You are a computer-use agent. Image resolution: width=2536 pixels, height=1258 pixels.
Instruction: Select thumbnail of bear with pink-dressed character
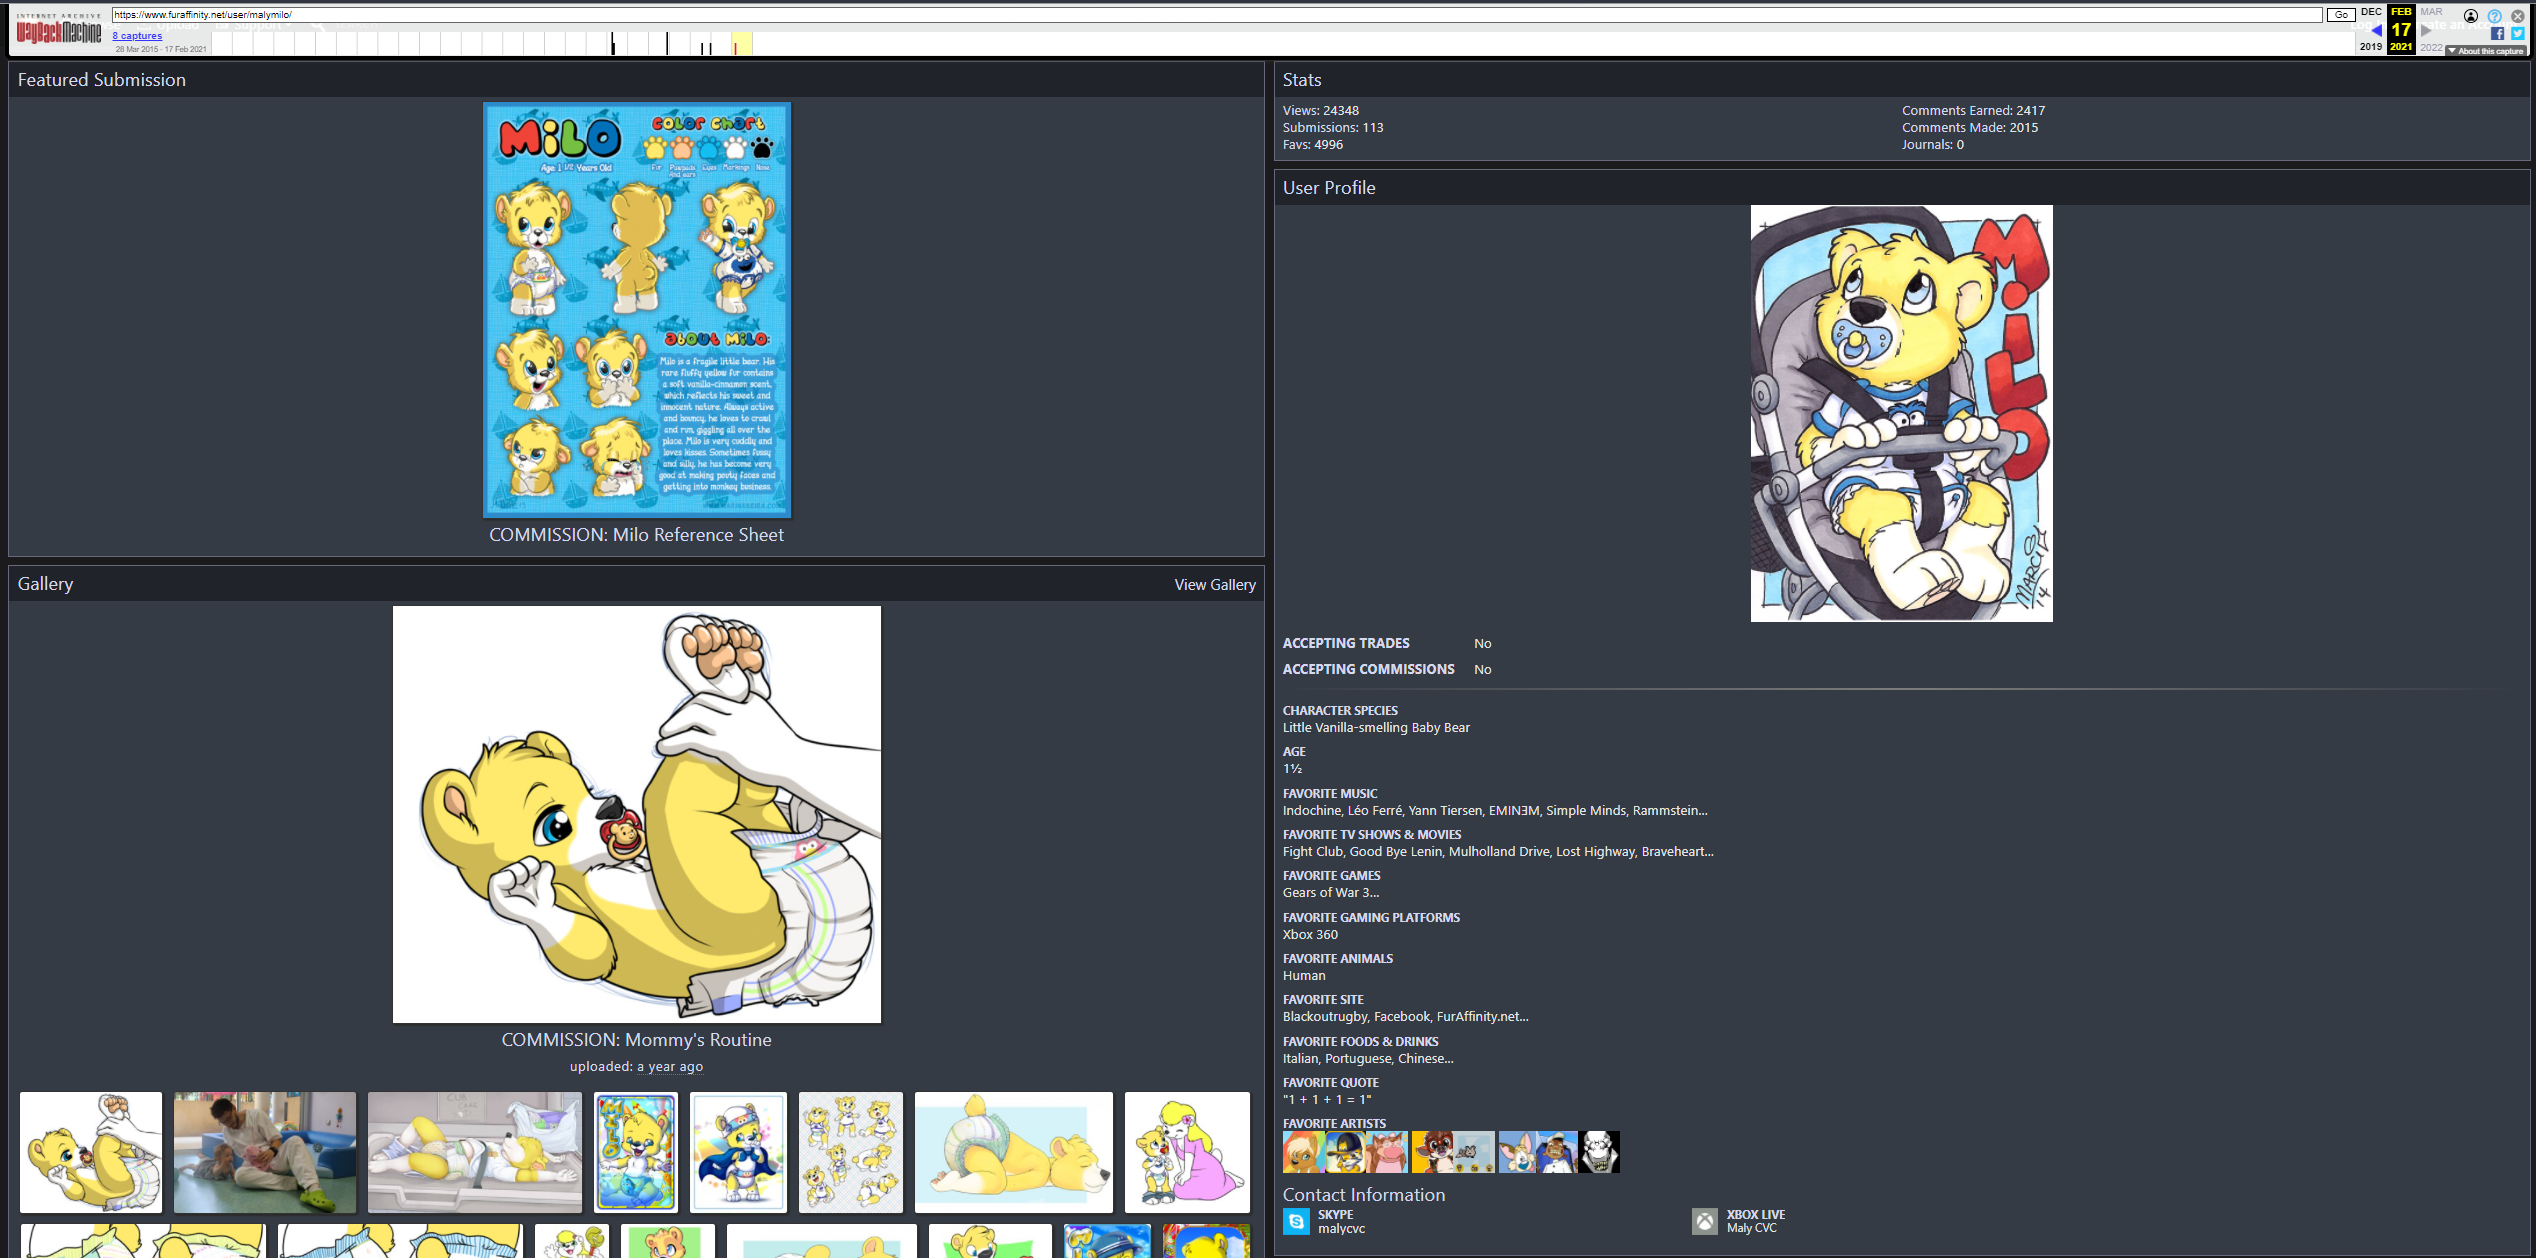pyautogui.click(x=1187, y=1152)
